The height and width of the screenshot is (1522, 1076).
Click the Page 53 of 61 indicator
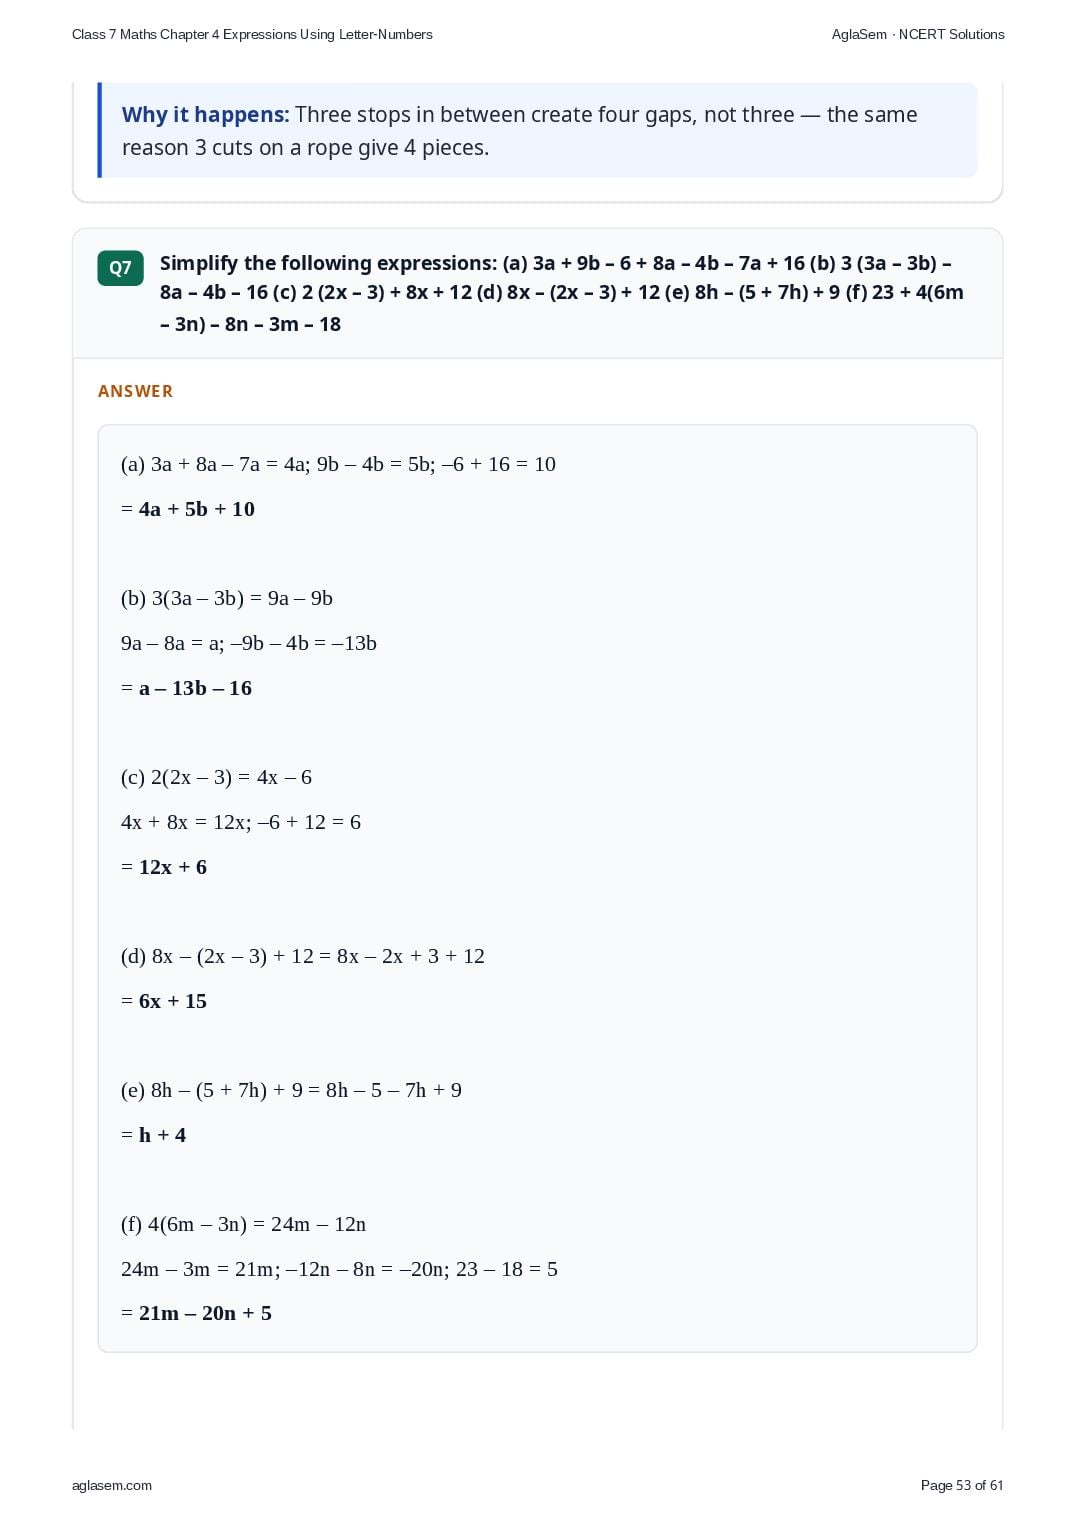coord(962,1485)
